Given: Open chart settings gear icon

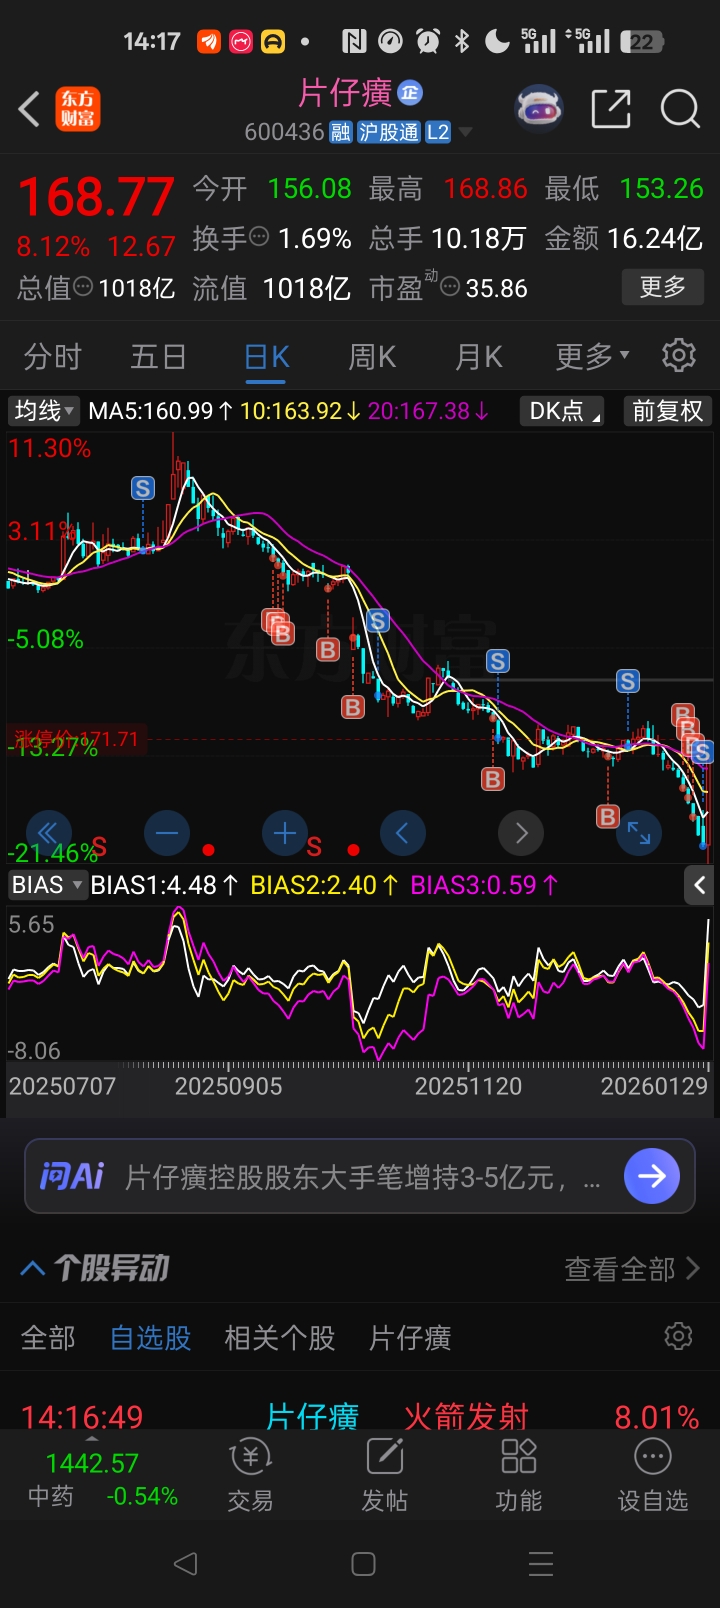Looking at the screenshot, I should click(679, 355).
